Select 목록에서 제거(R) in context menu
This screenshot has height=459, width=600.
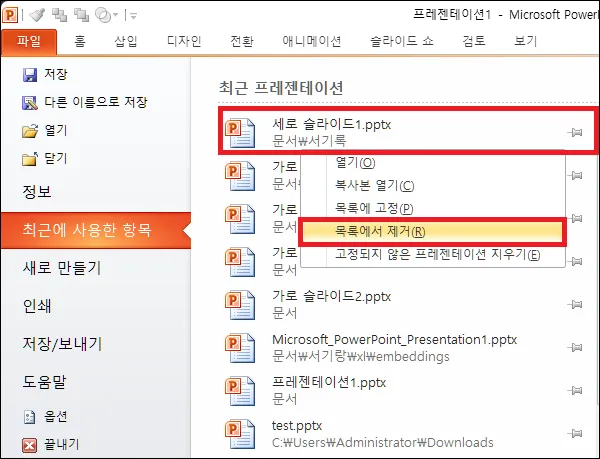tap(432, 232)
